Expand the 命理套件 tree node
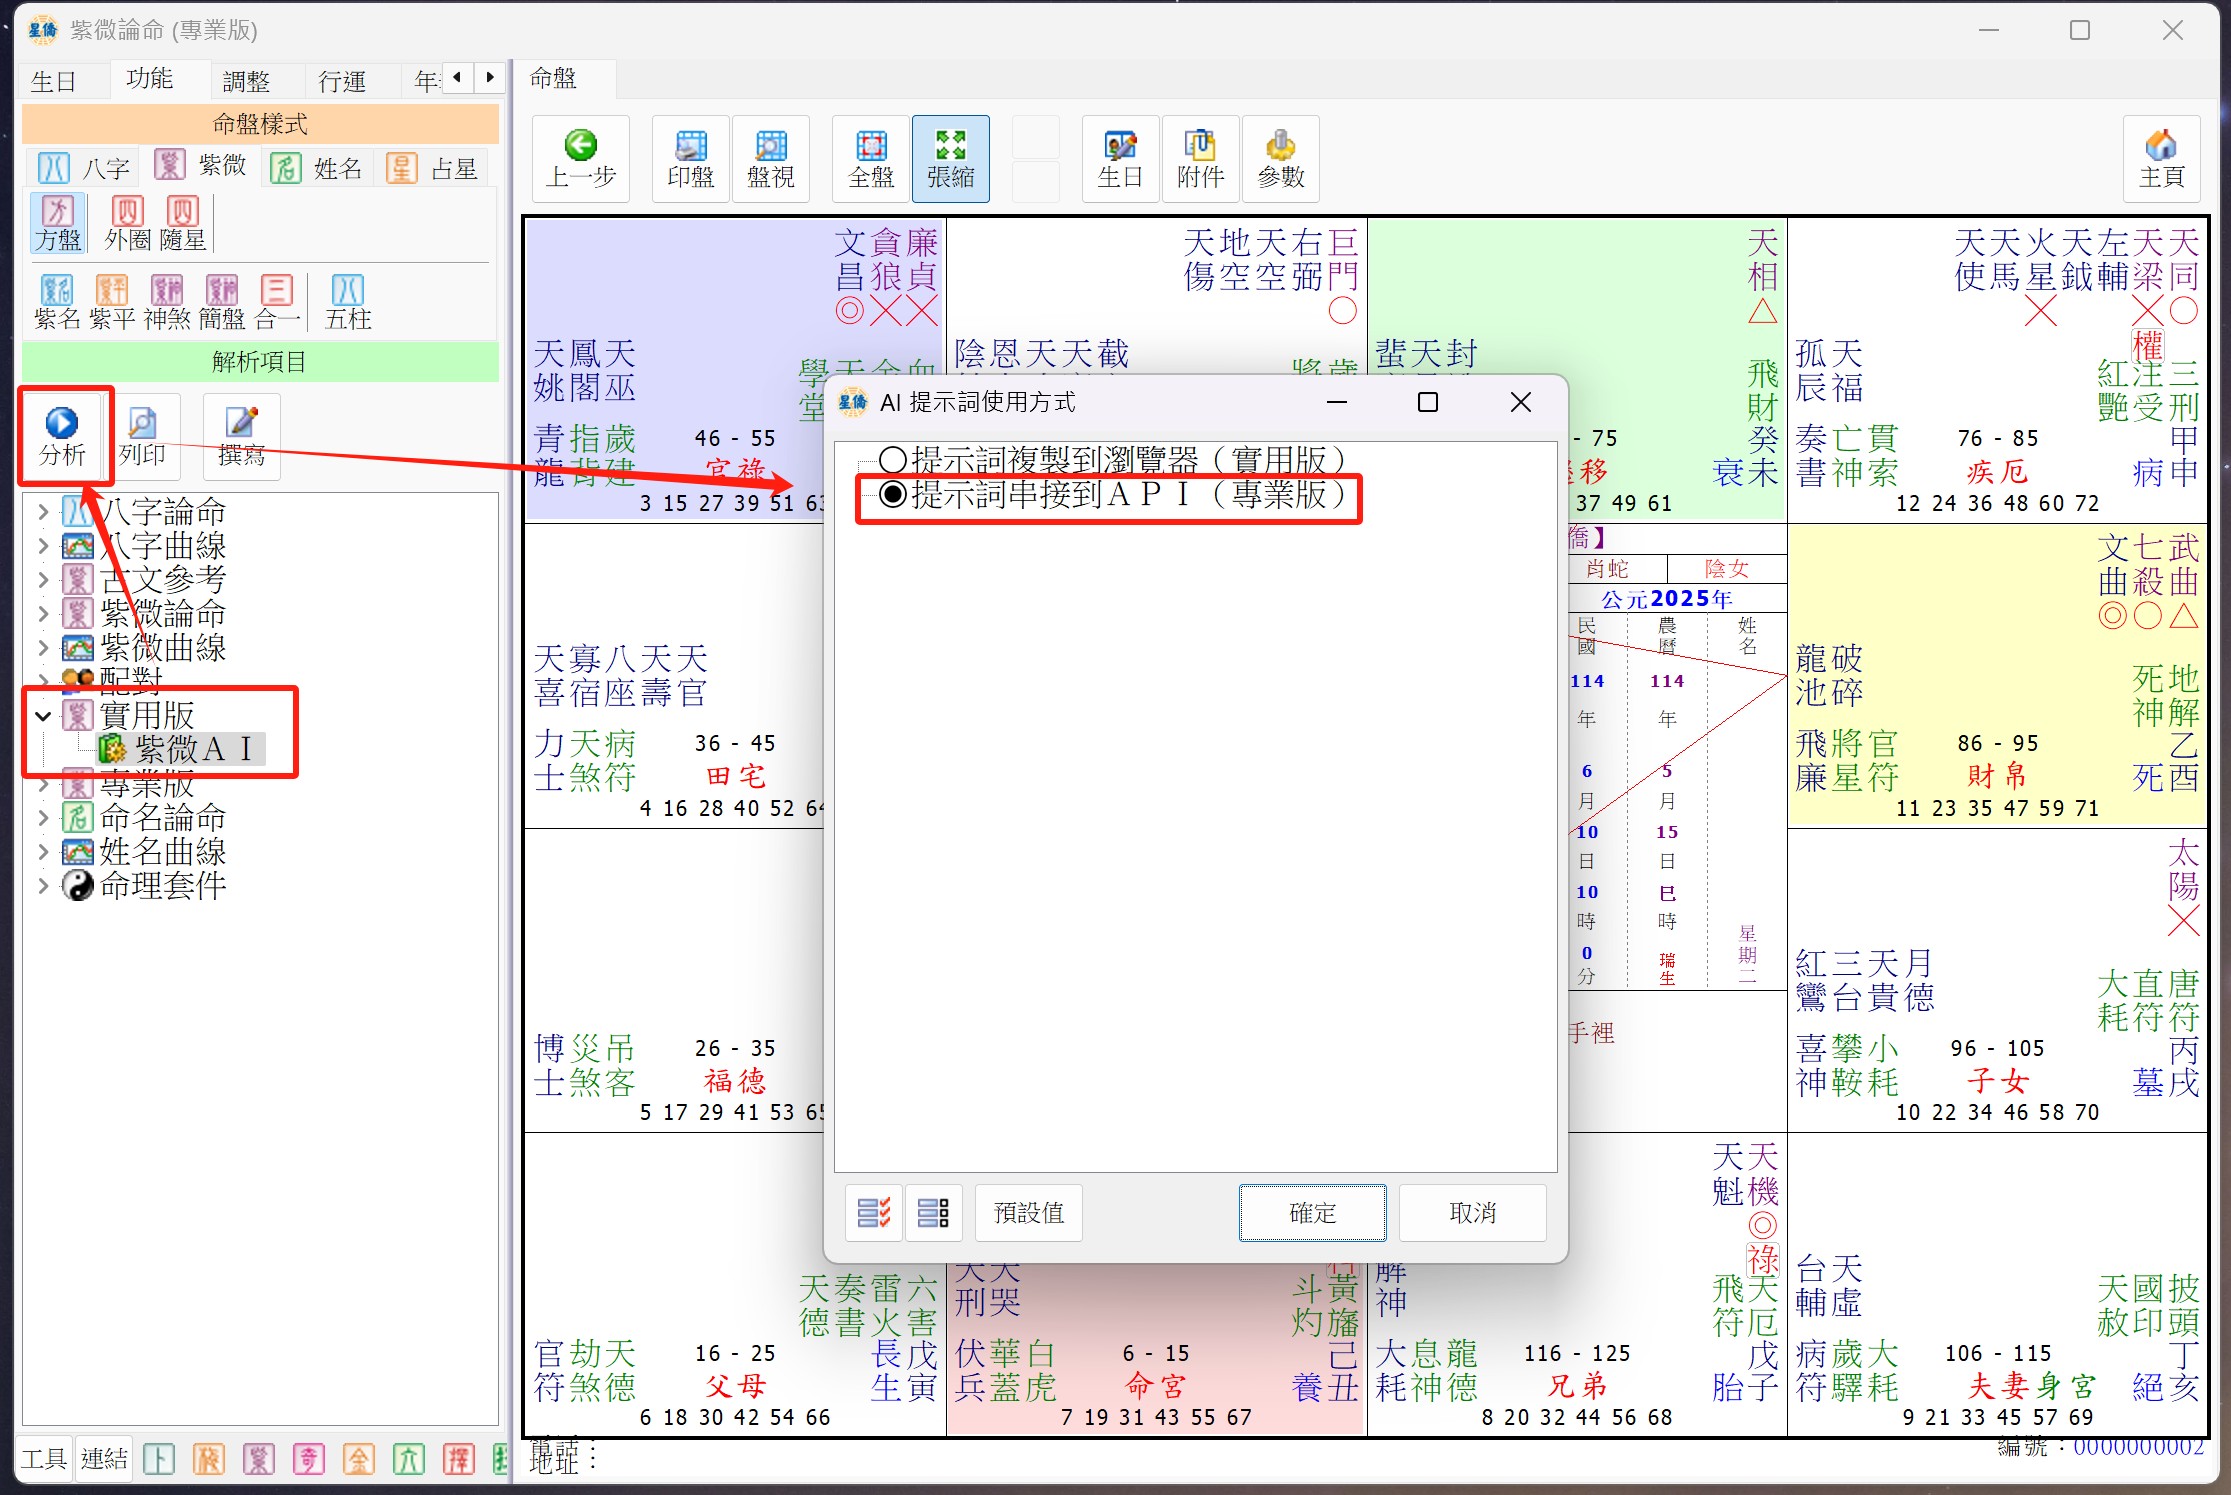The width and height of the screenshot is (2231, 1495). [x=43, y=886]
